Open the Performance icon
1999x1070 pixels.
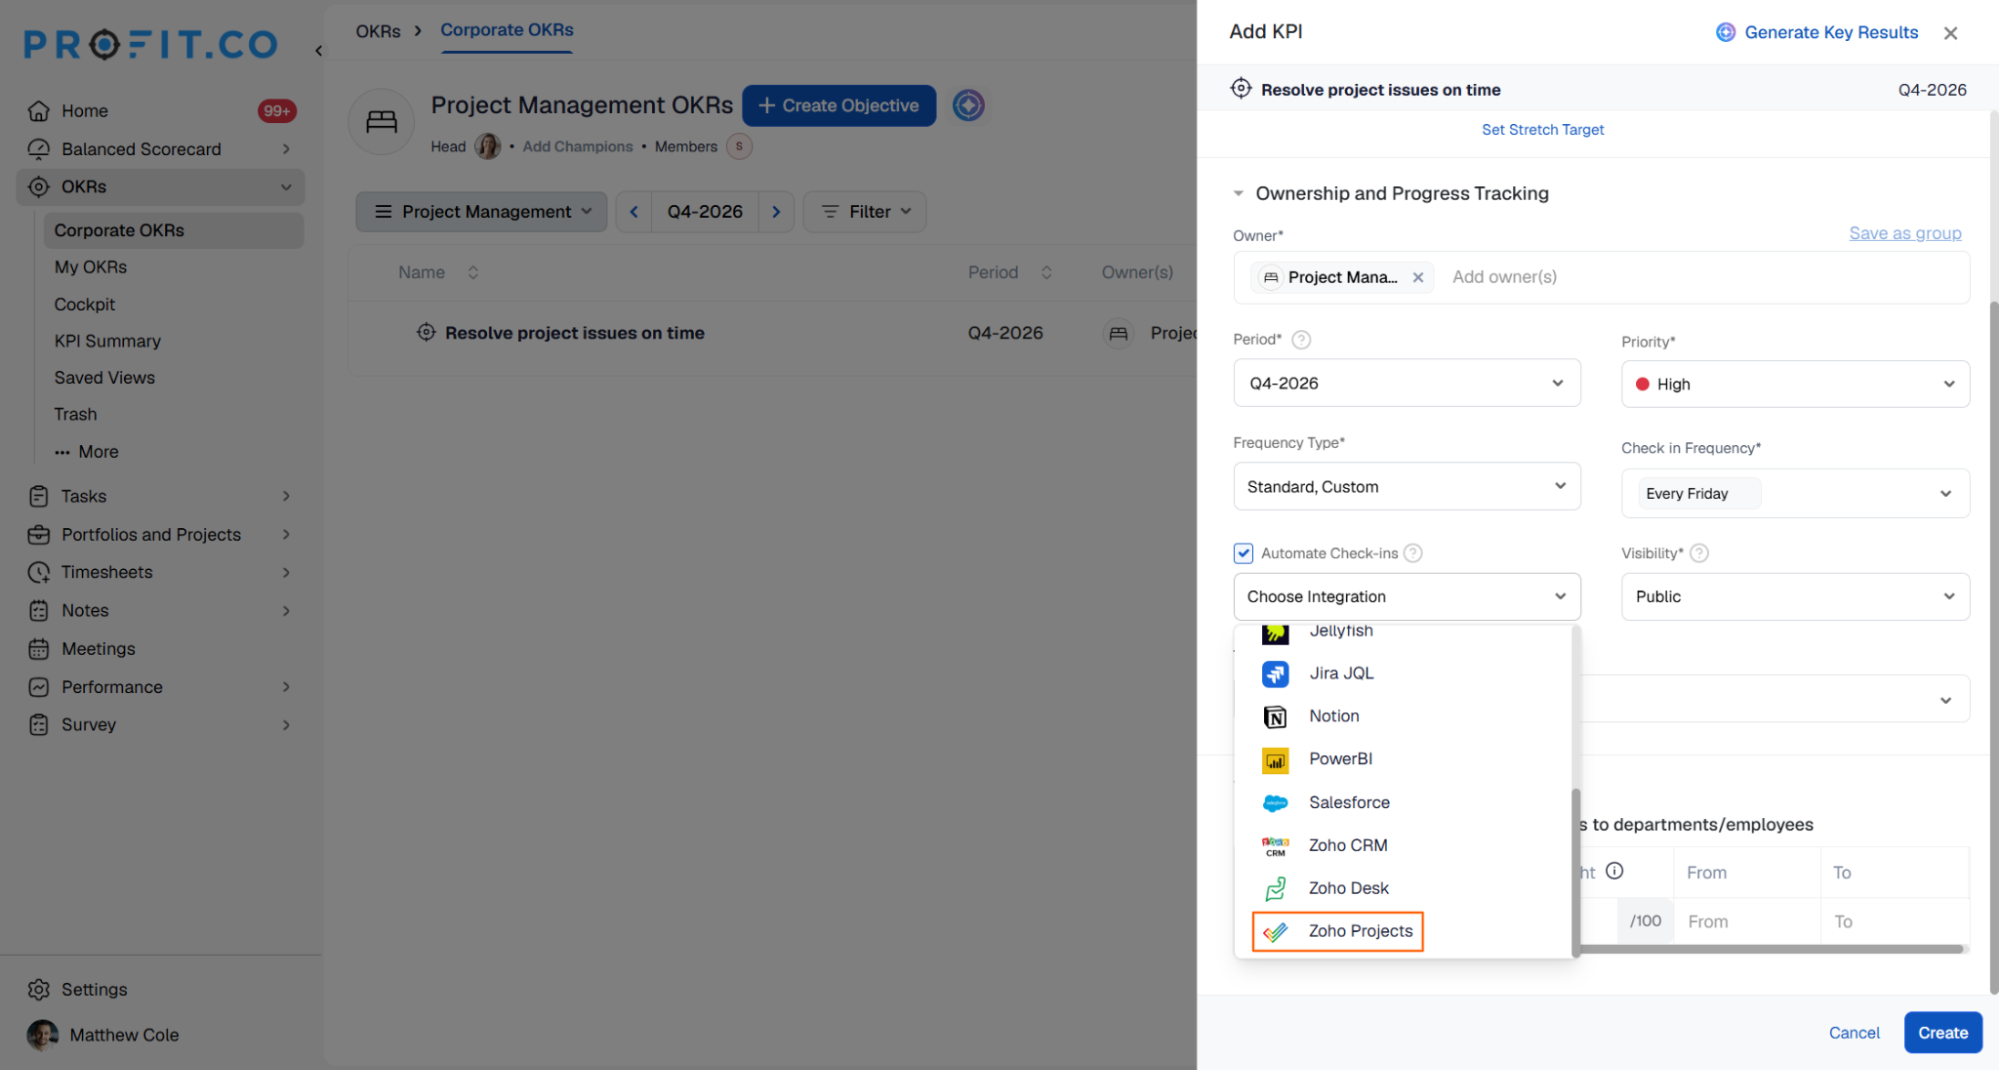(x=39, y=687)
